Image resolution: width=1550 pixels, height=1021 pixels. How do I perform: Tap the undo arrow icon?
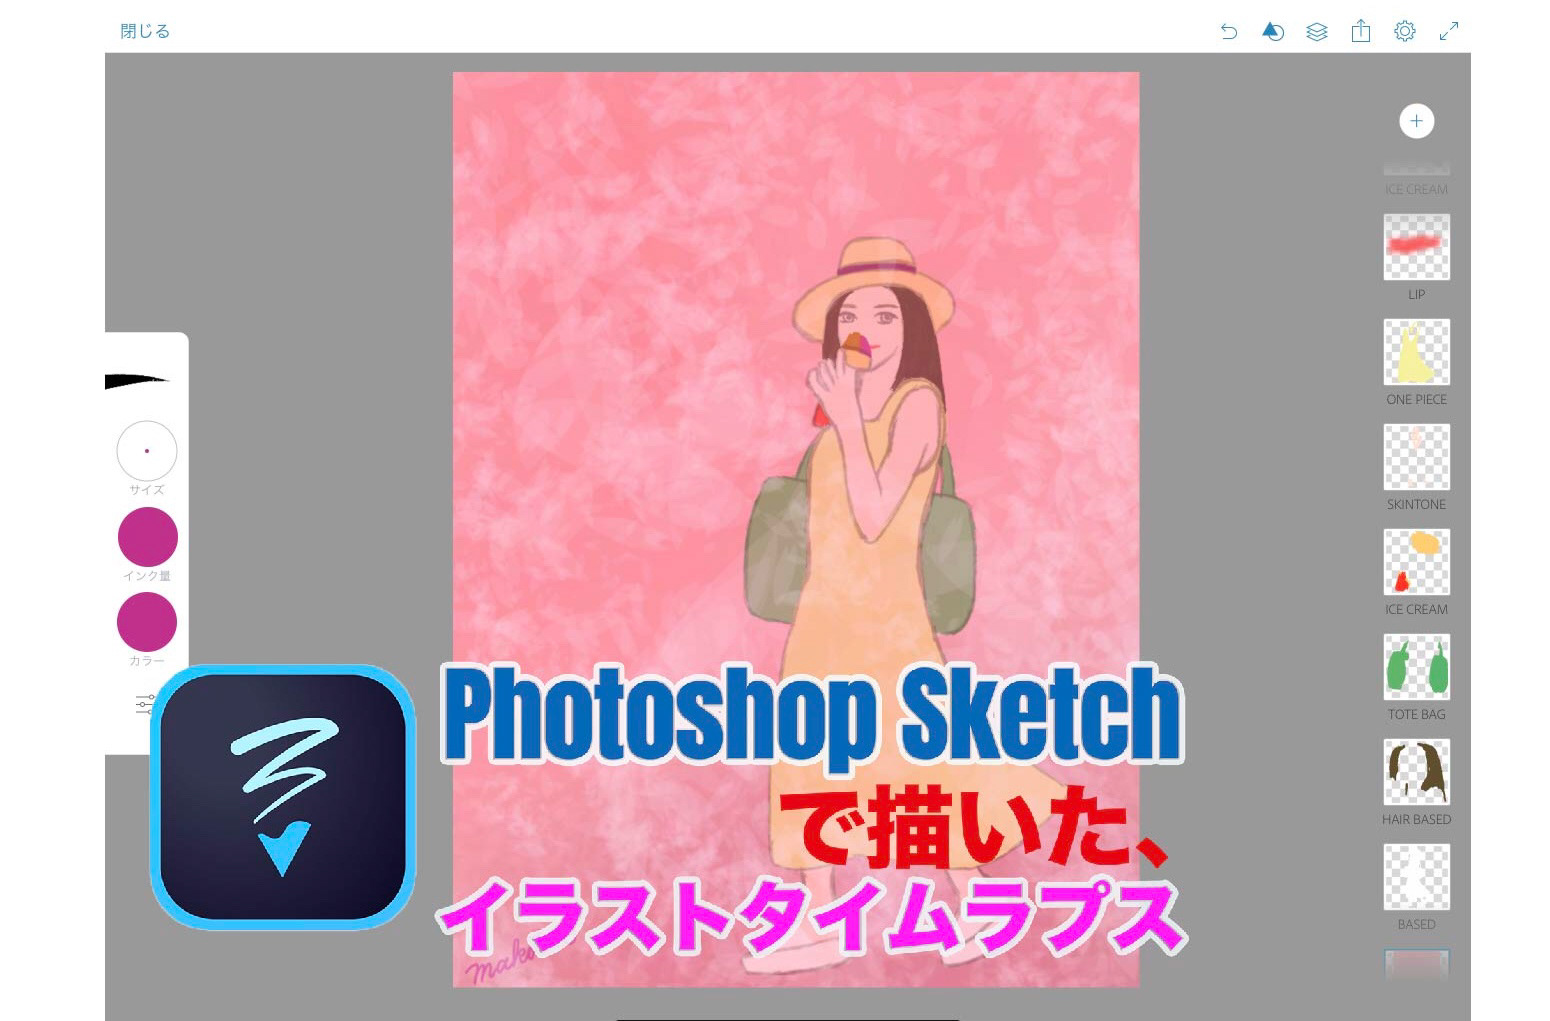click(x=1229, y=32)
